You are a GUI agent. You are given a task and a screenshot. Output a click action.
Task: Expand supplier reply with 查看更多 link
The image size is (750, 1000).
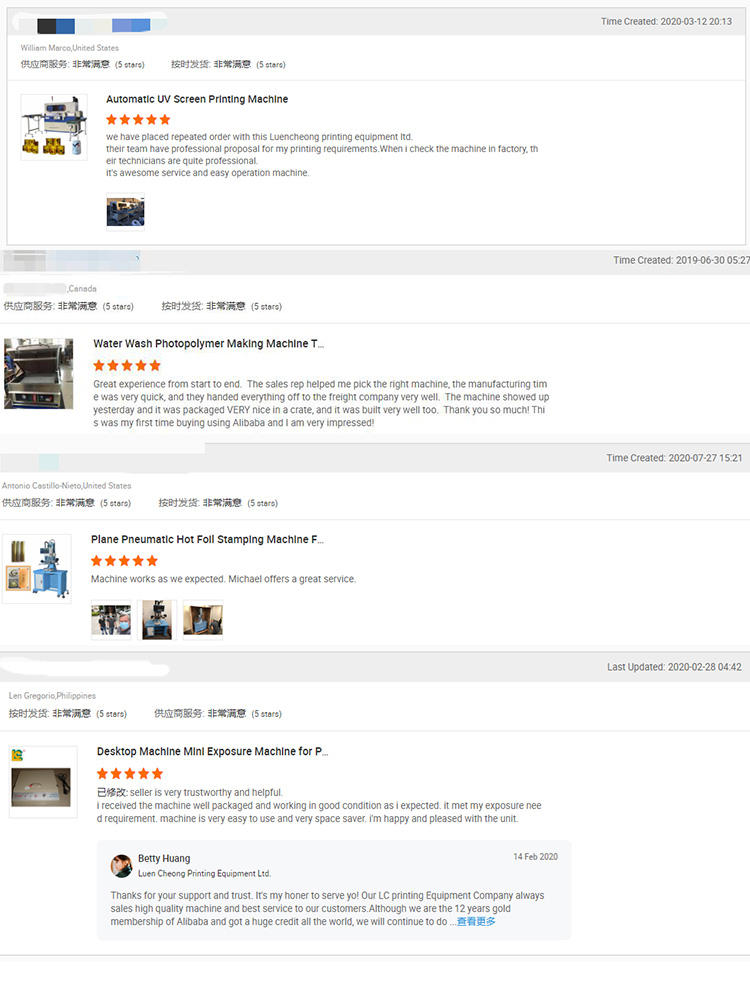476,922
